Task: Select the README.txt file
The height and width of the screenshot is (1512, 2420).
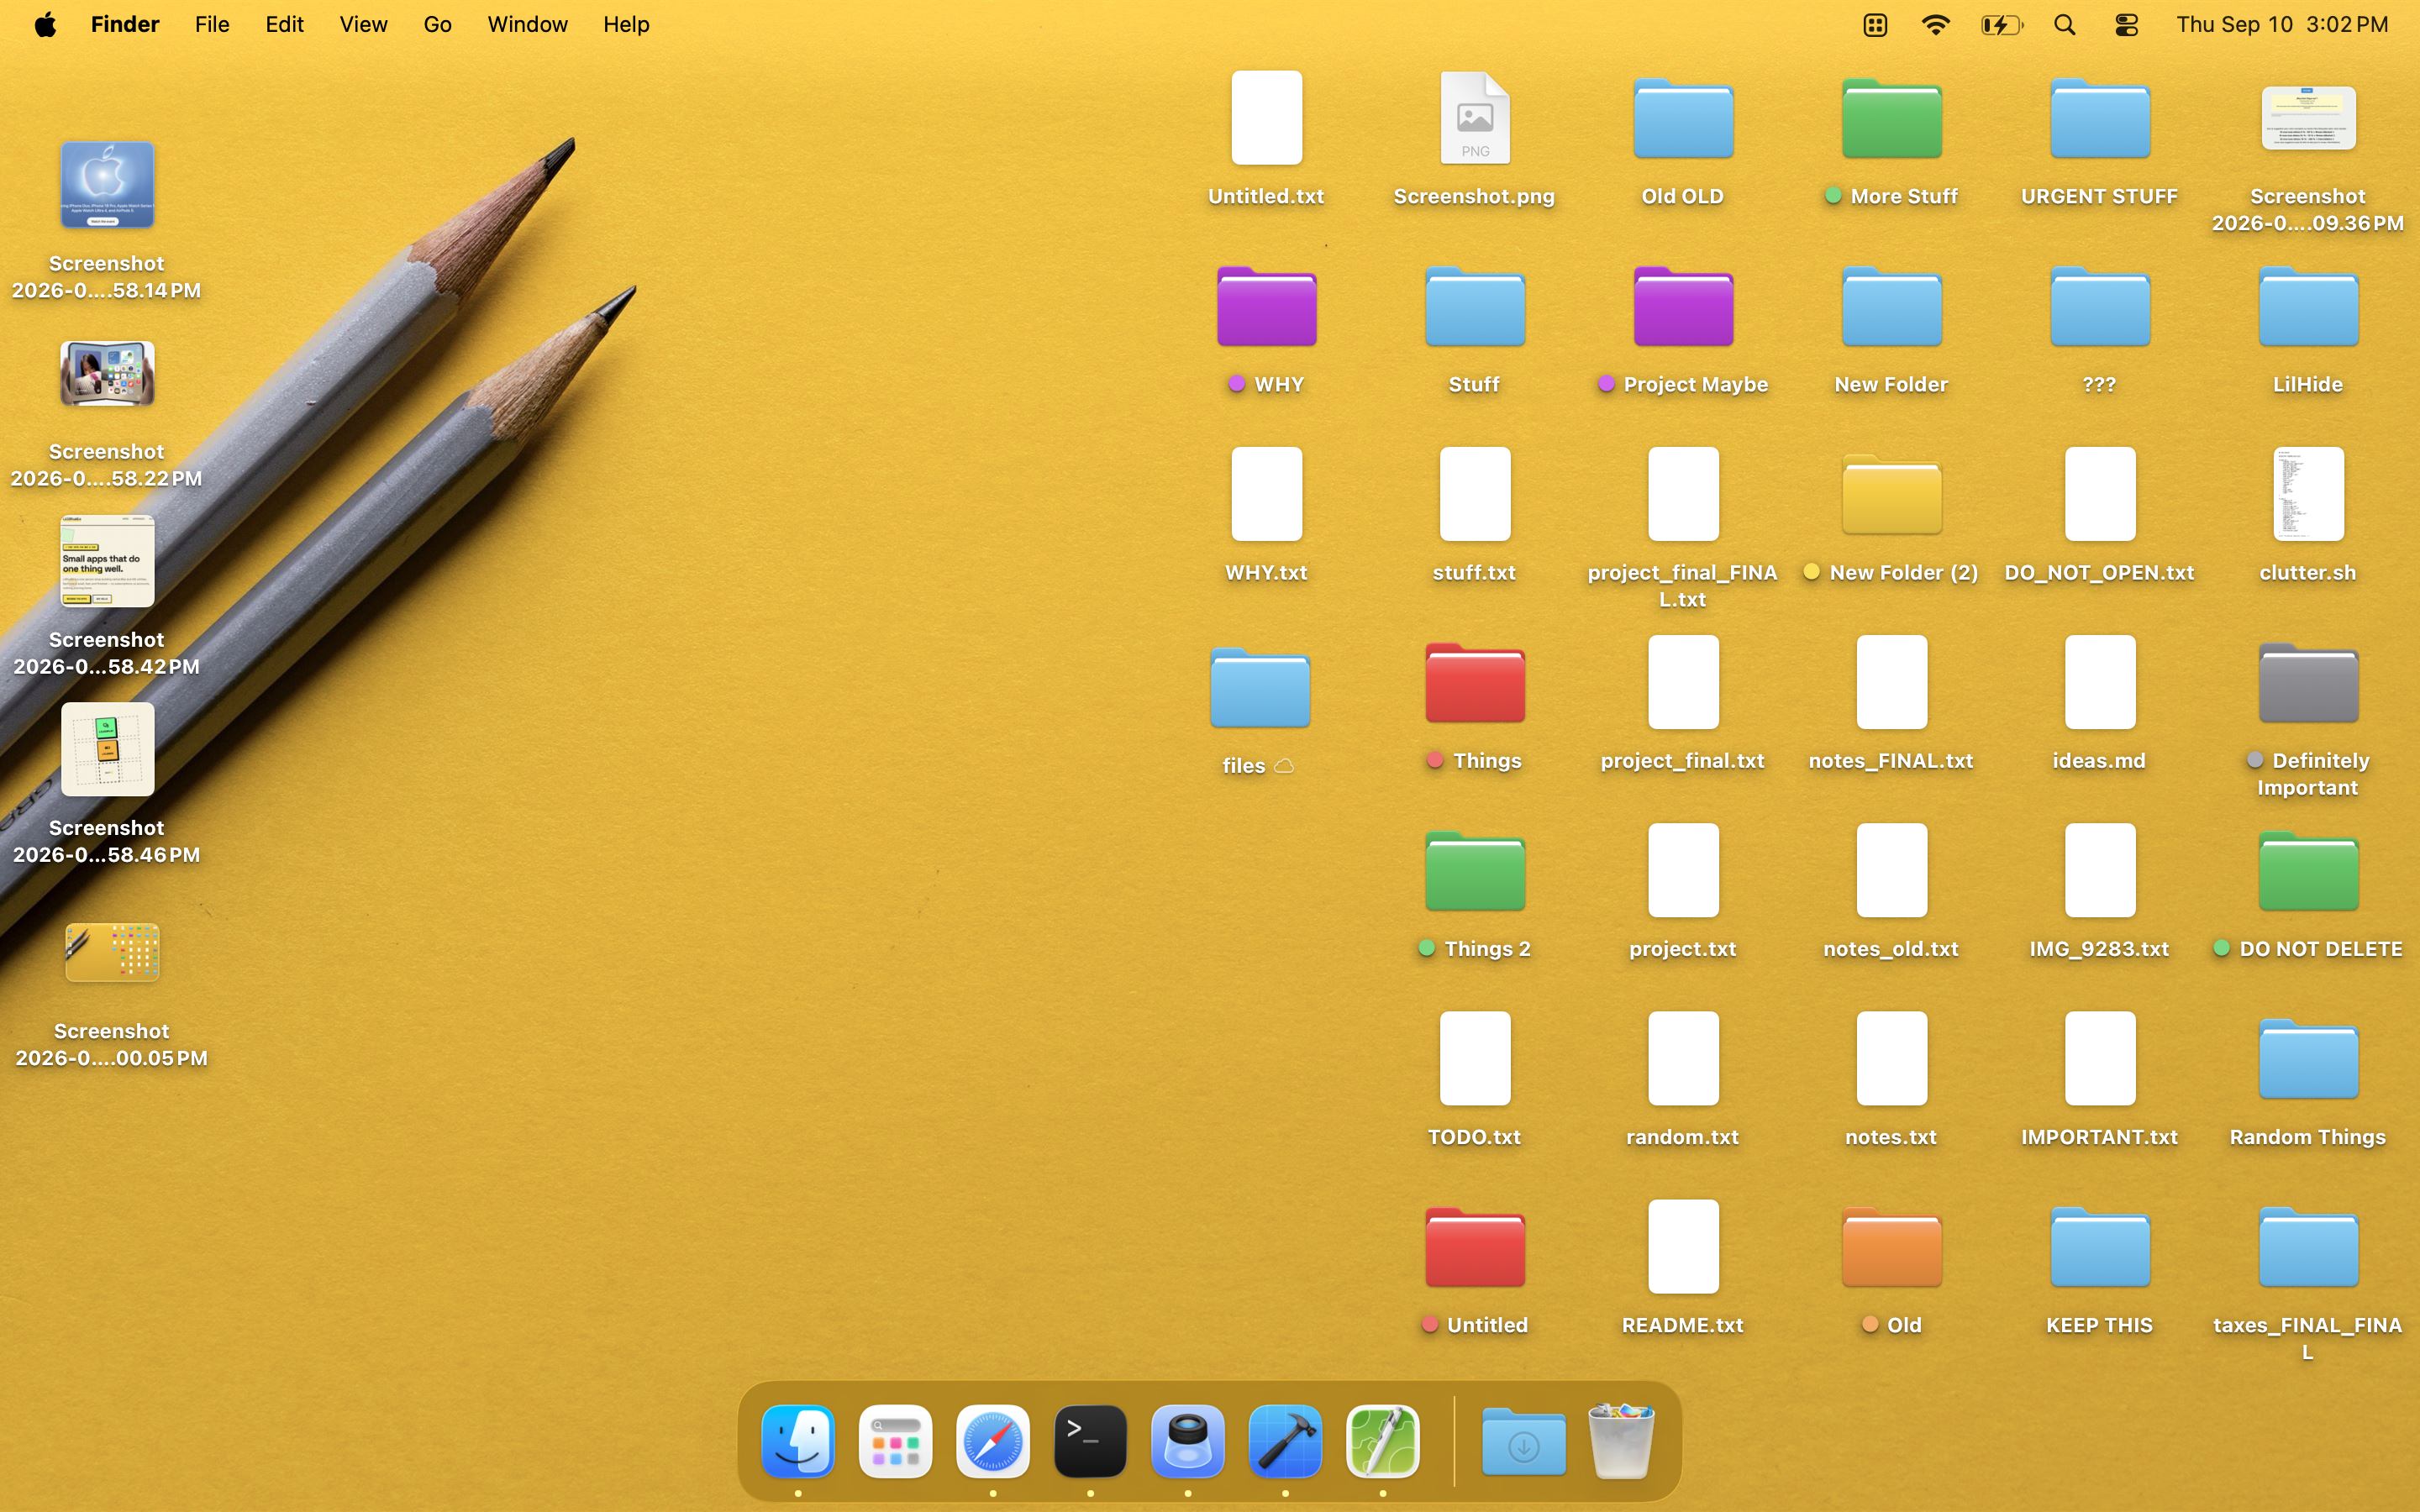Action: coord(1683,1246)
